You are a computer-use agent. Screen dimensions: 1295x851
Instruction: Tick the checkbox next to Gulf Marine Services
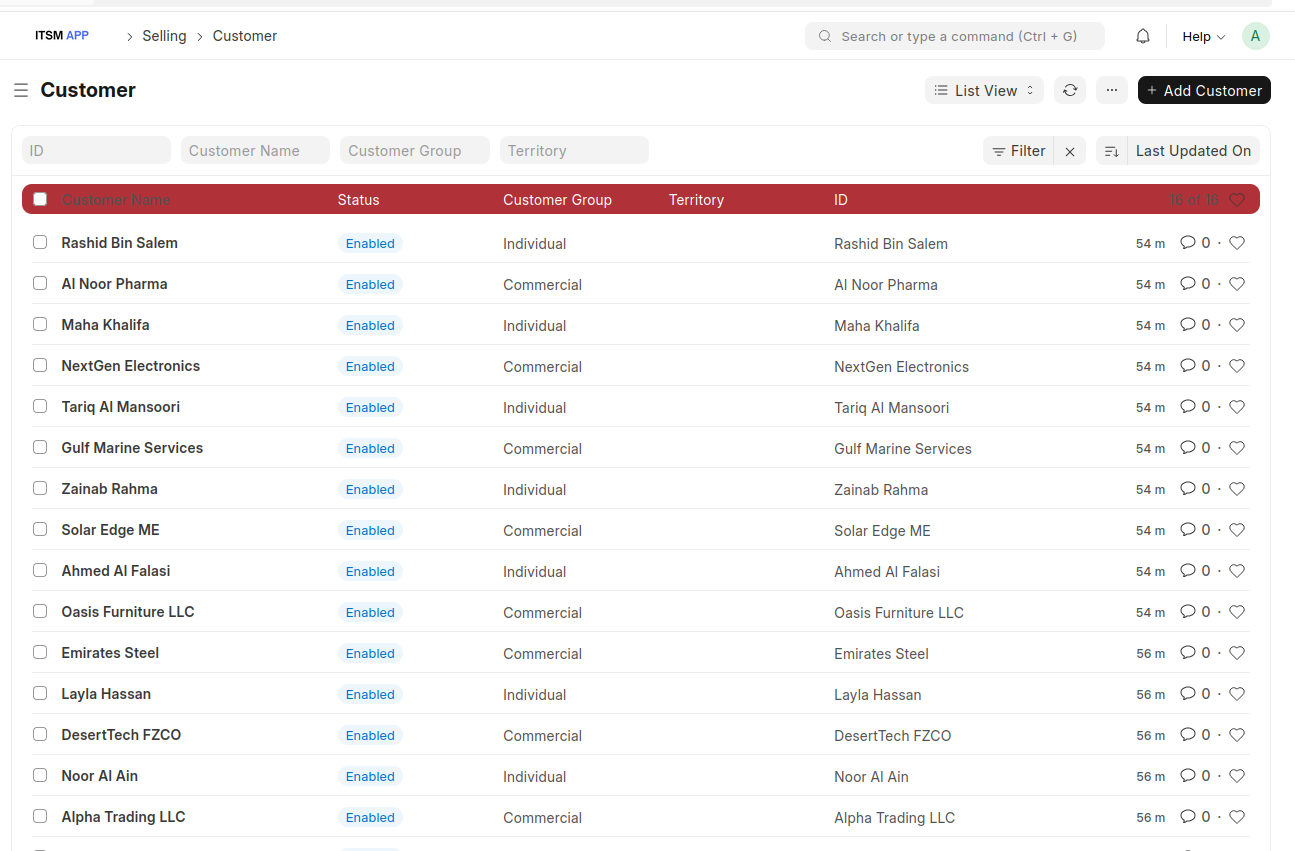coord(39,447)
